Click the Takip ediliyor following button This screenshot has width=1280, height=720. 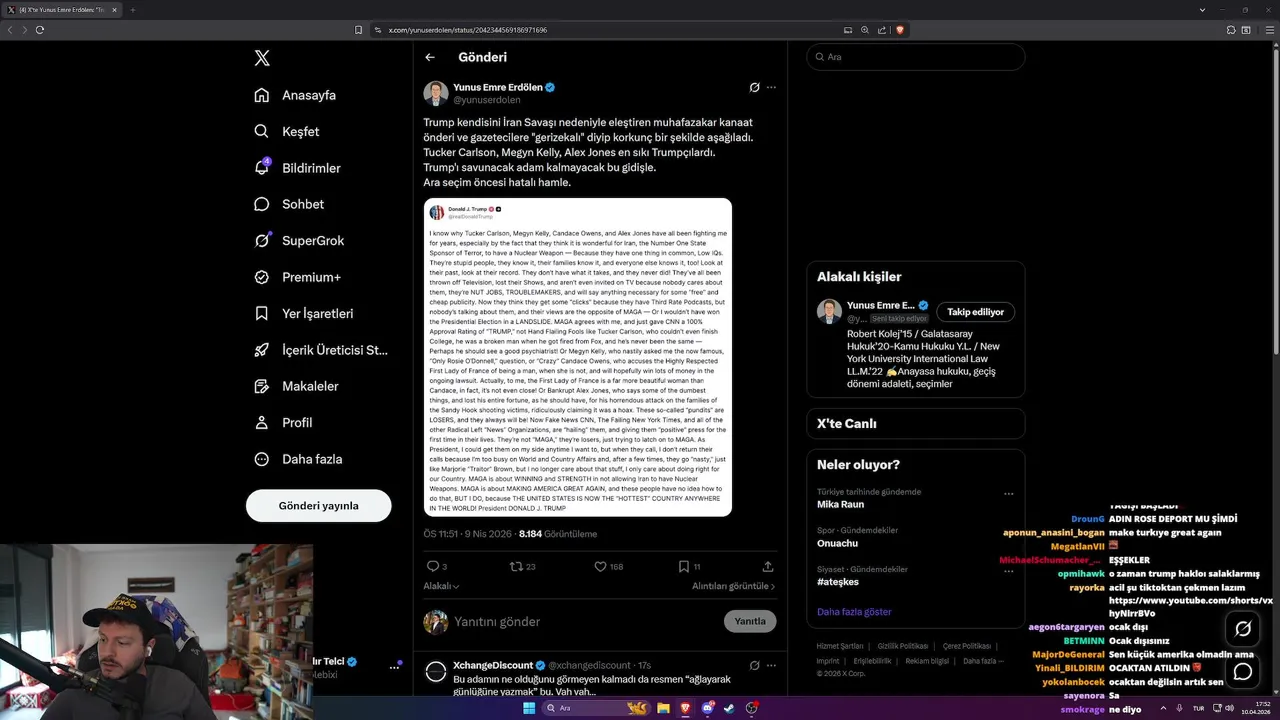[975, 312]
